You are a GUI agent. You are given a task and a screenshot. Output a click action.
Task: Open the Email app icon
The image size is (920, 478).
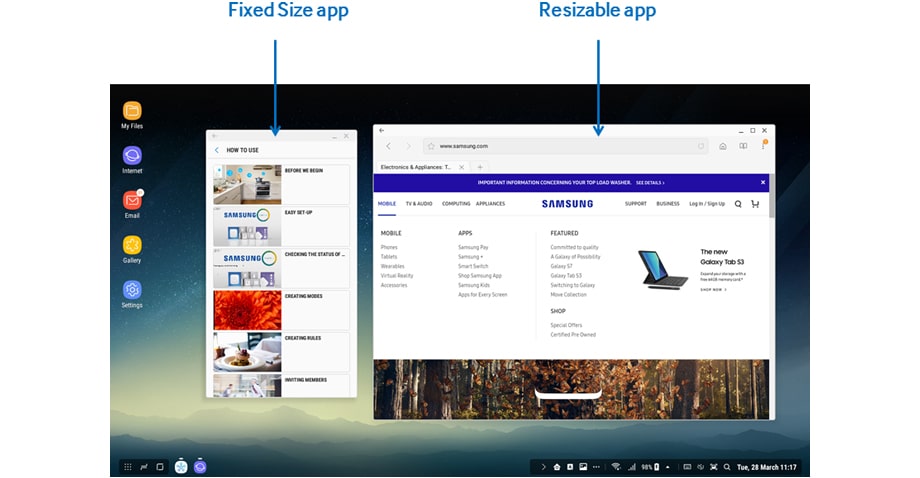(x=132, y=201)
